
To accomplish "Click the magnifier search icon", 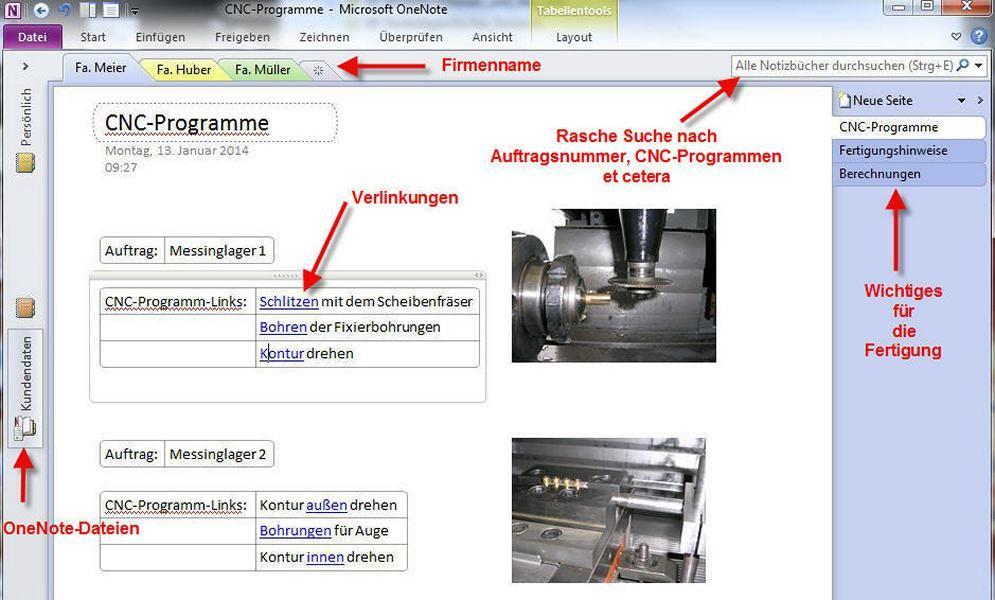I will coord(963,65).
